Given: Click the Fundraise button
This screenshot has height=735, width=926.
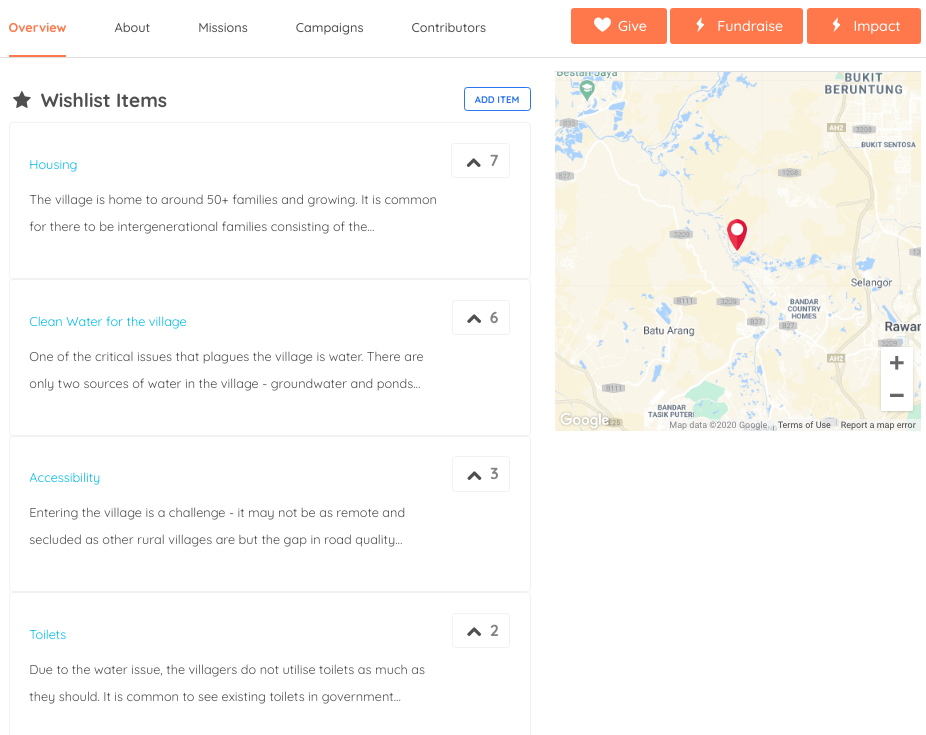Looking at the screenshot, I should pos(736,26).
